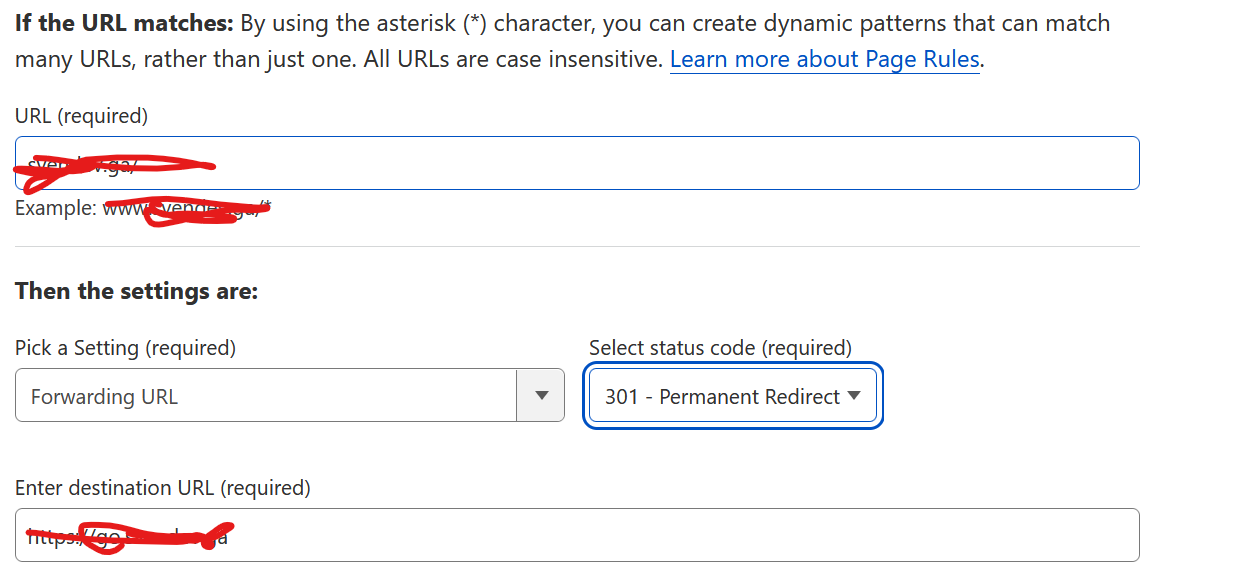Click the "Pick a Setting (required)" label
The image size is (1251, 570).
[125, 348]
